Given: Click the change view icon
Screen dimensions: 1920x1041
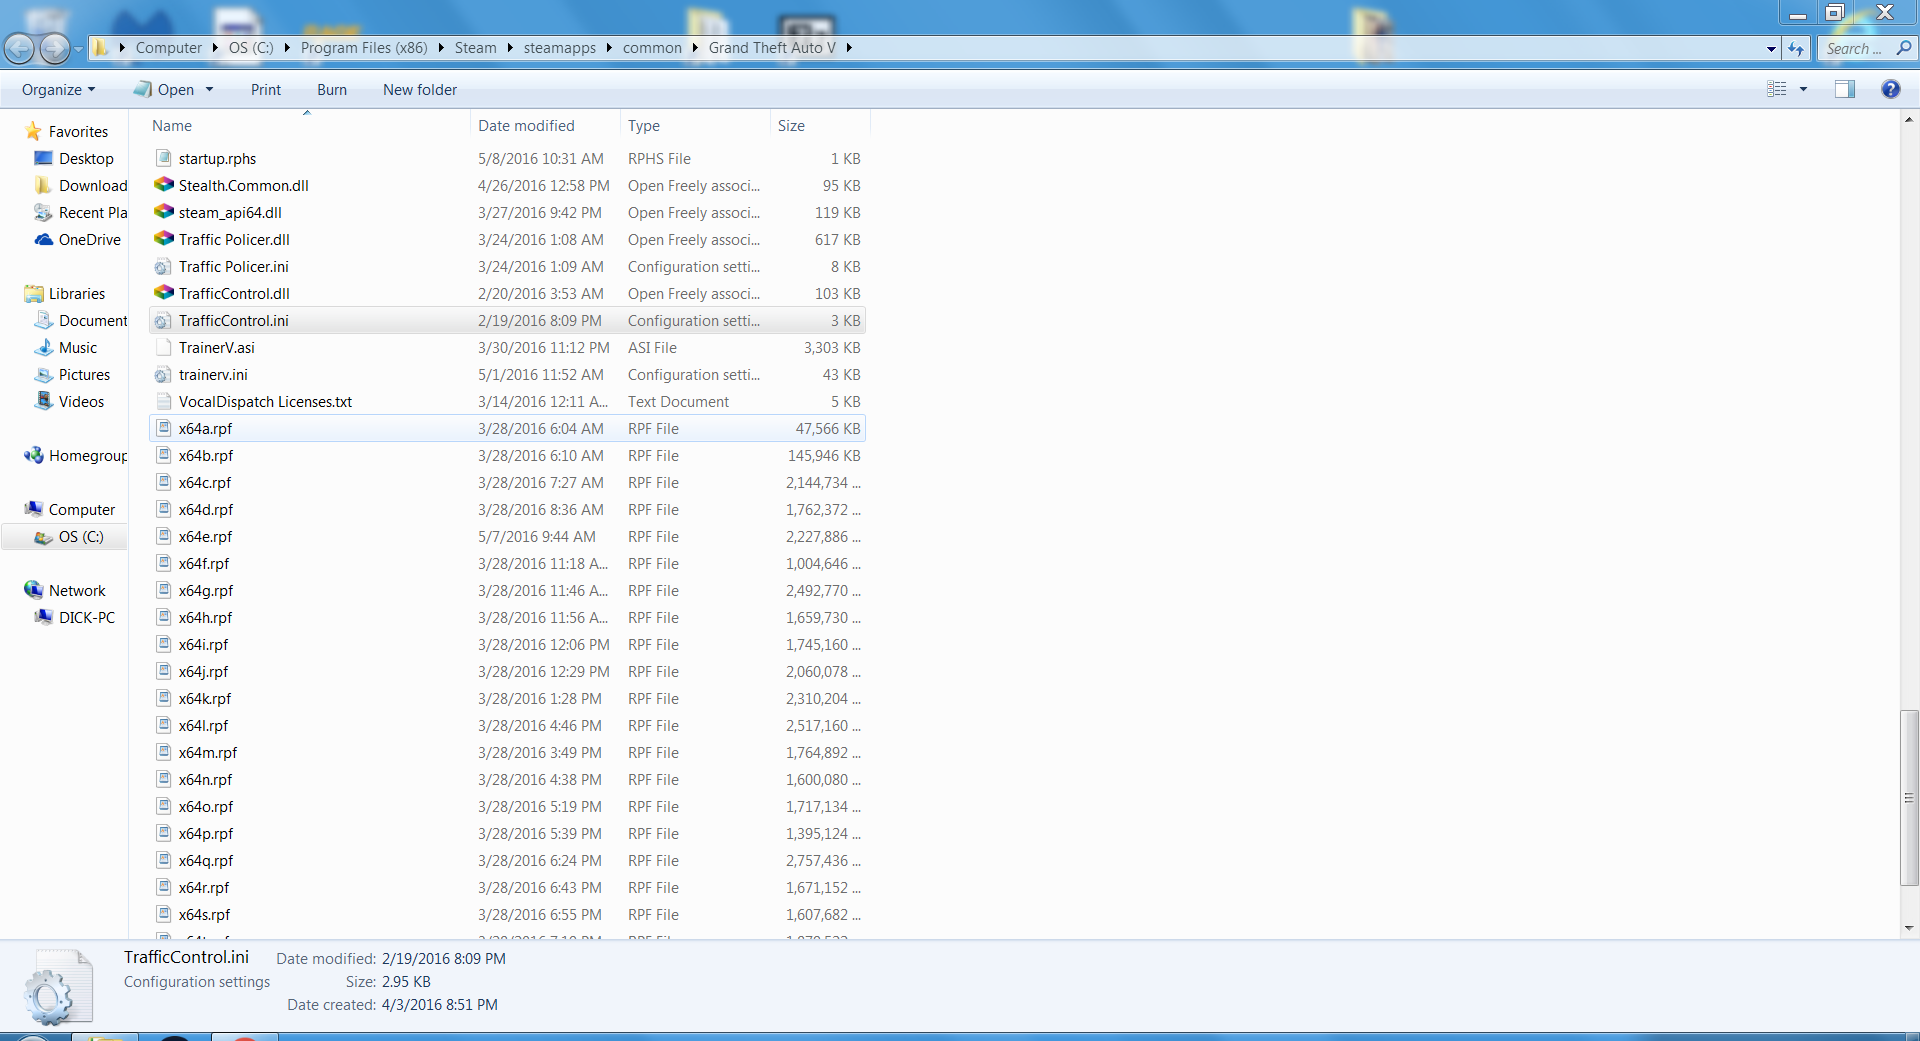Looking at the screenshot, I should (x=1777, y=89).
